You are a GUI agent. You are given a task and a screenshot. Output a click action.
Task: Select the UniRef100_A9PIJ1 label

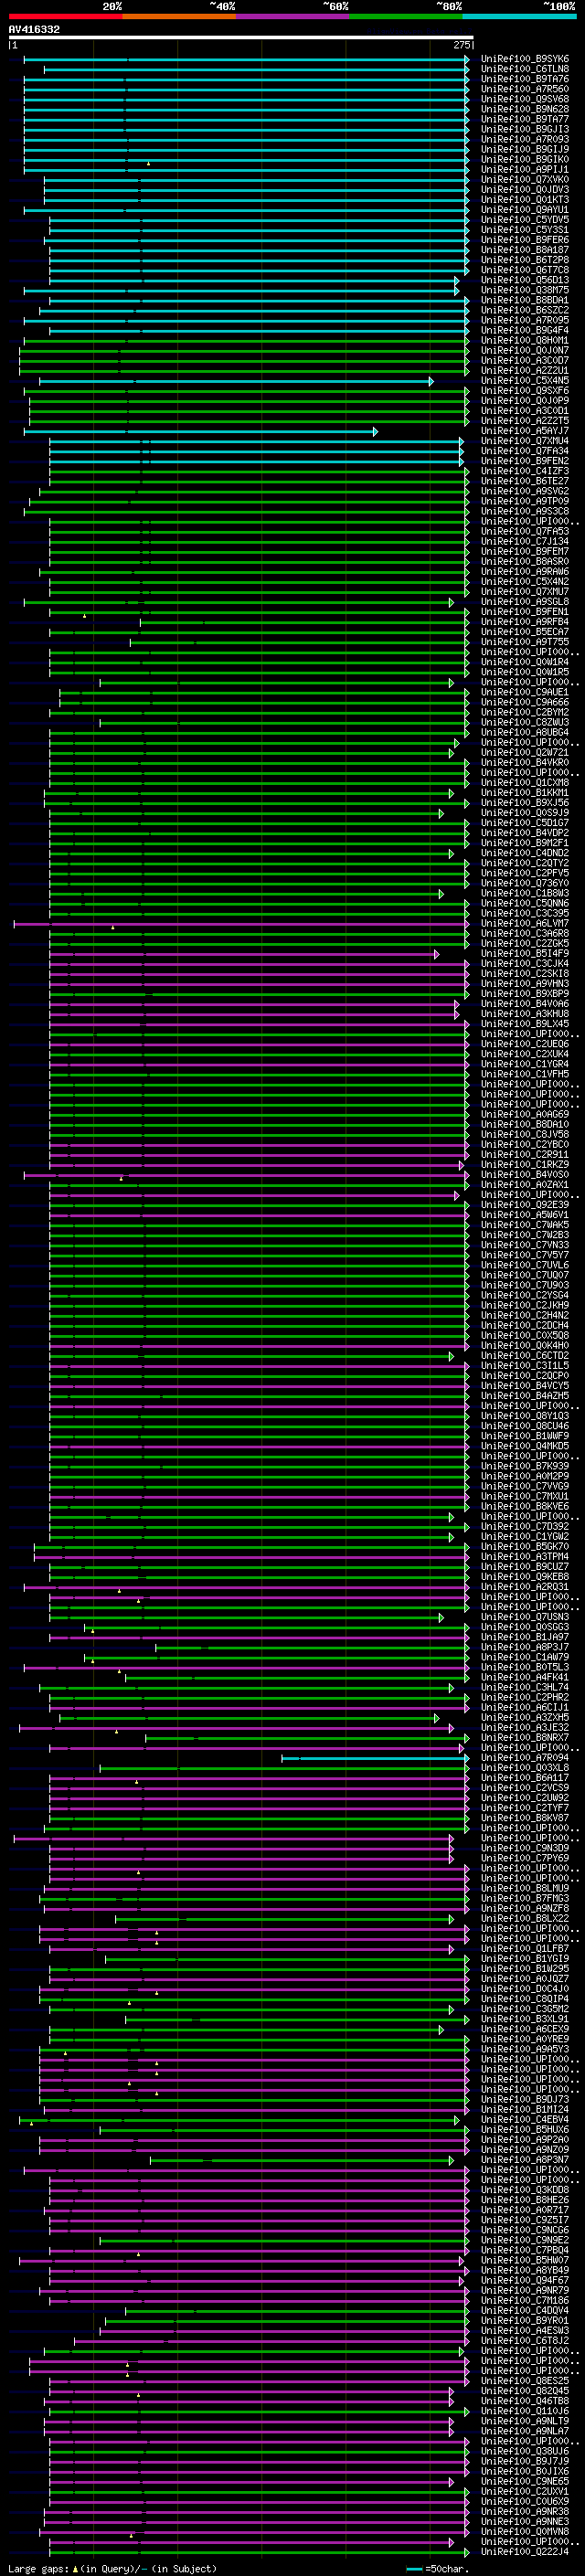pyautogui.click(x=524, y=170)
